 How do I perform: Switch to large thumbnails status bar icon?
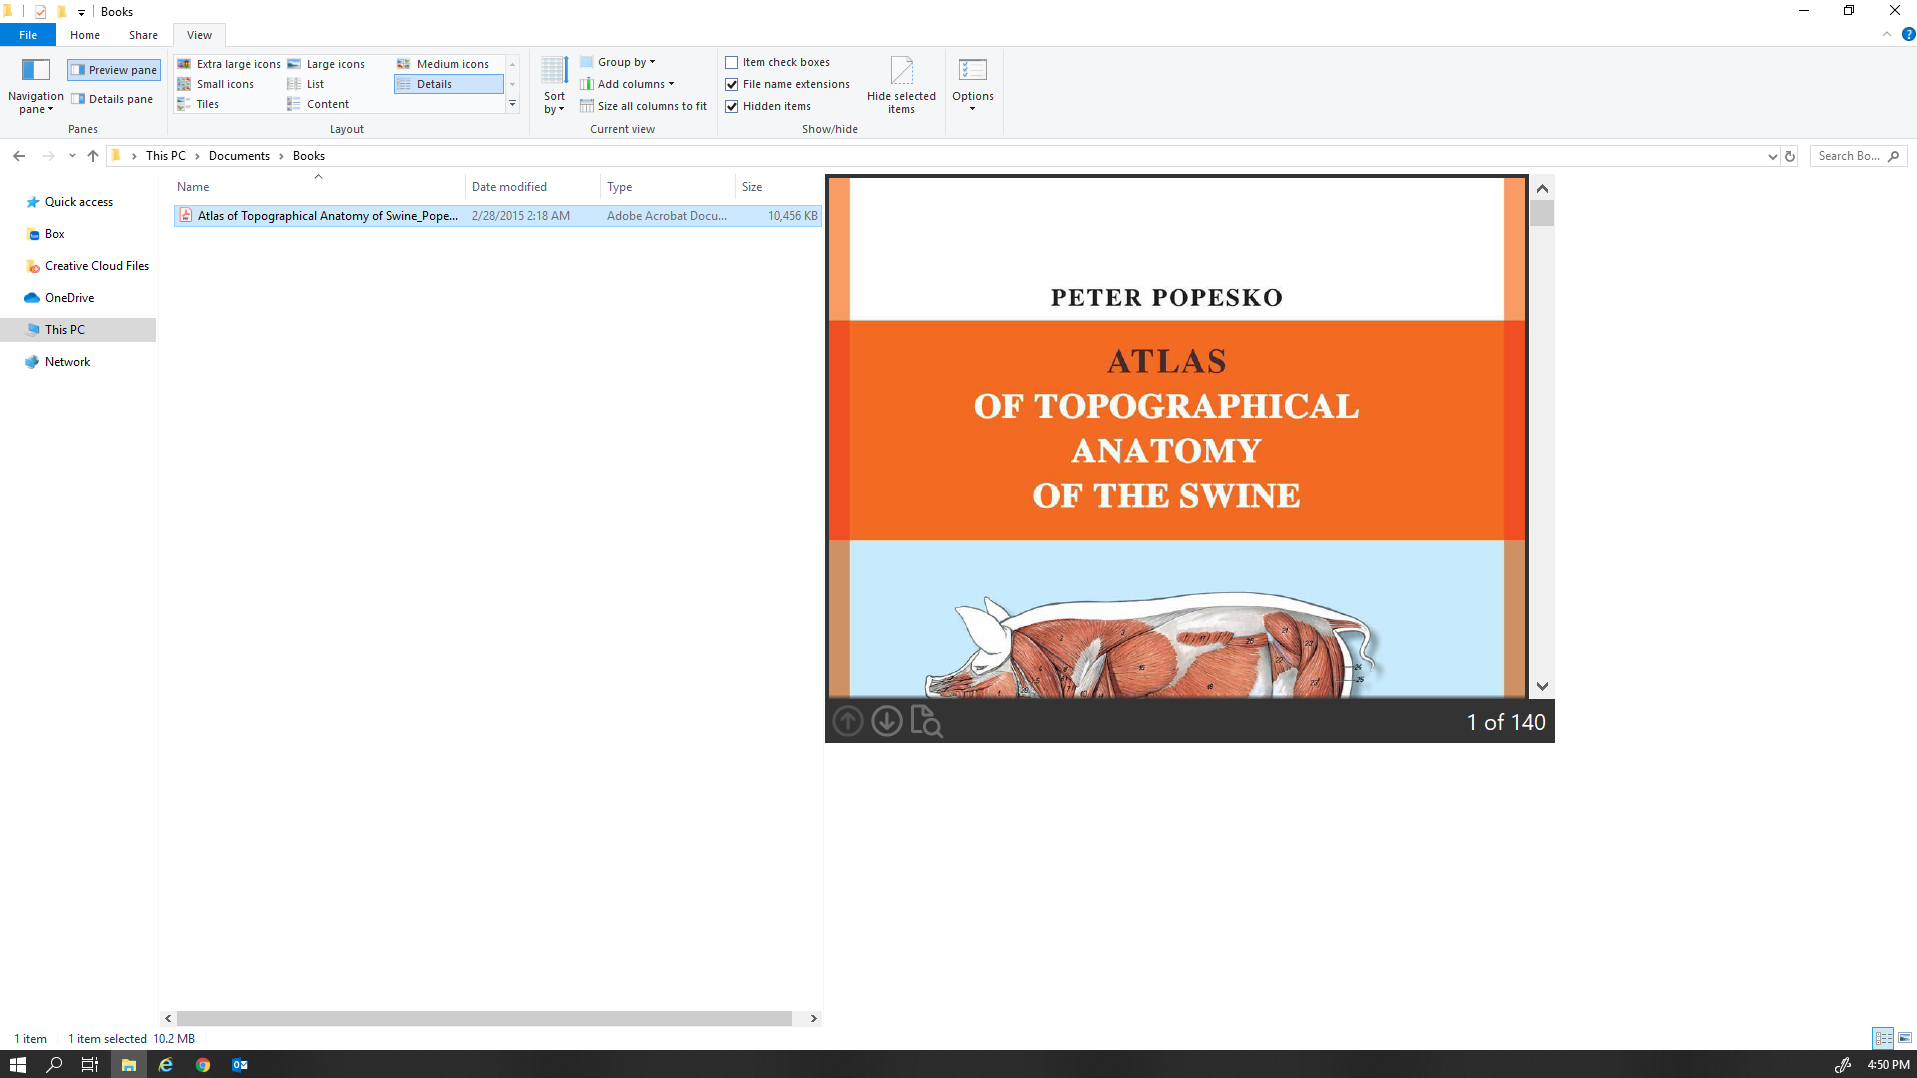1905,1038
